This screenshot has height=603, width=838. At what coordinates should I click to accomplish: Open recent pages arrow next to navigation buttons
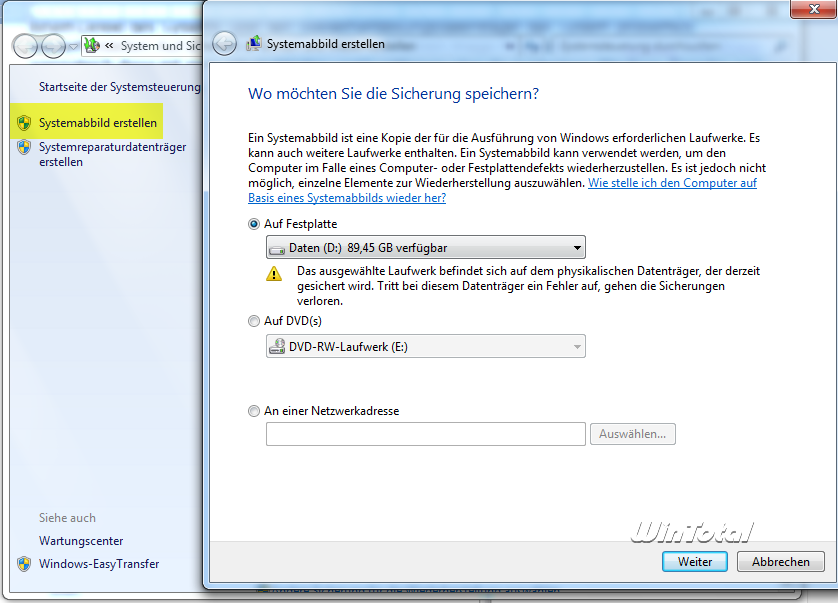point(73,47)
